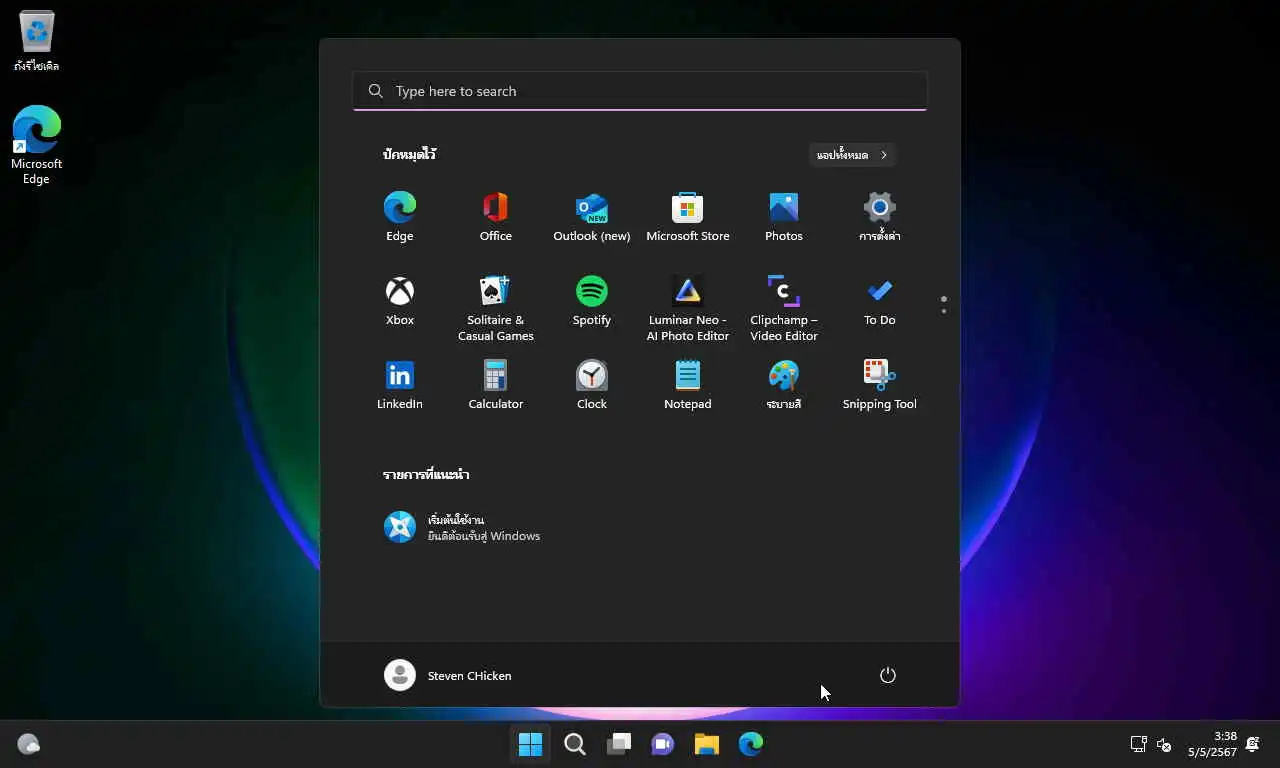
Task: Launch the Photos app
Action: [x=783, y=217]
